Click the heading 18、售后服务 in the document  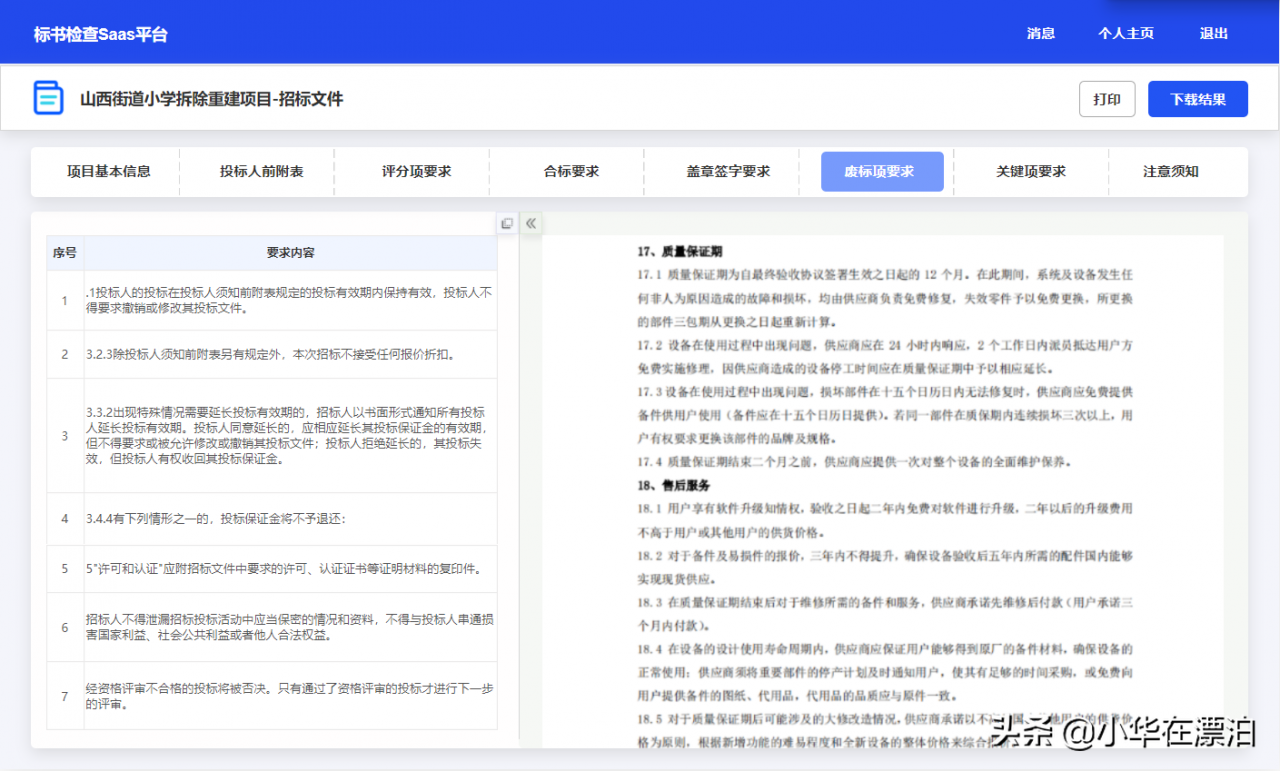(x=673, y=485)
